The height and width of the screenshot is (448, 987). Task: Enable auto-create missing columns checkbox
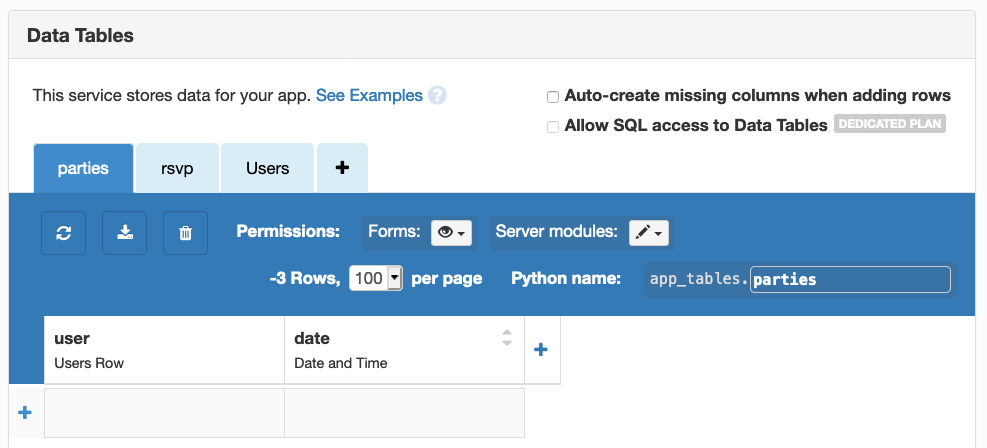click(552, 97)
